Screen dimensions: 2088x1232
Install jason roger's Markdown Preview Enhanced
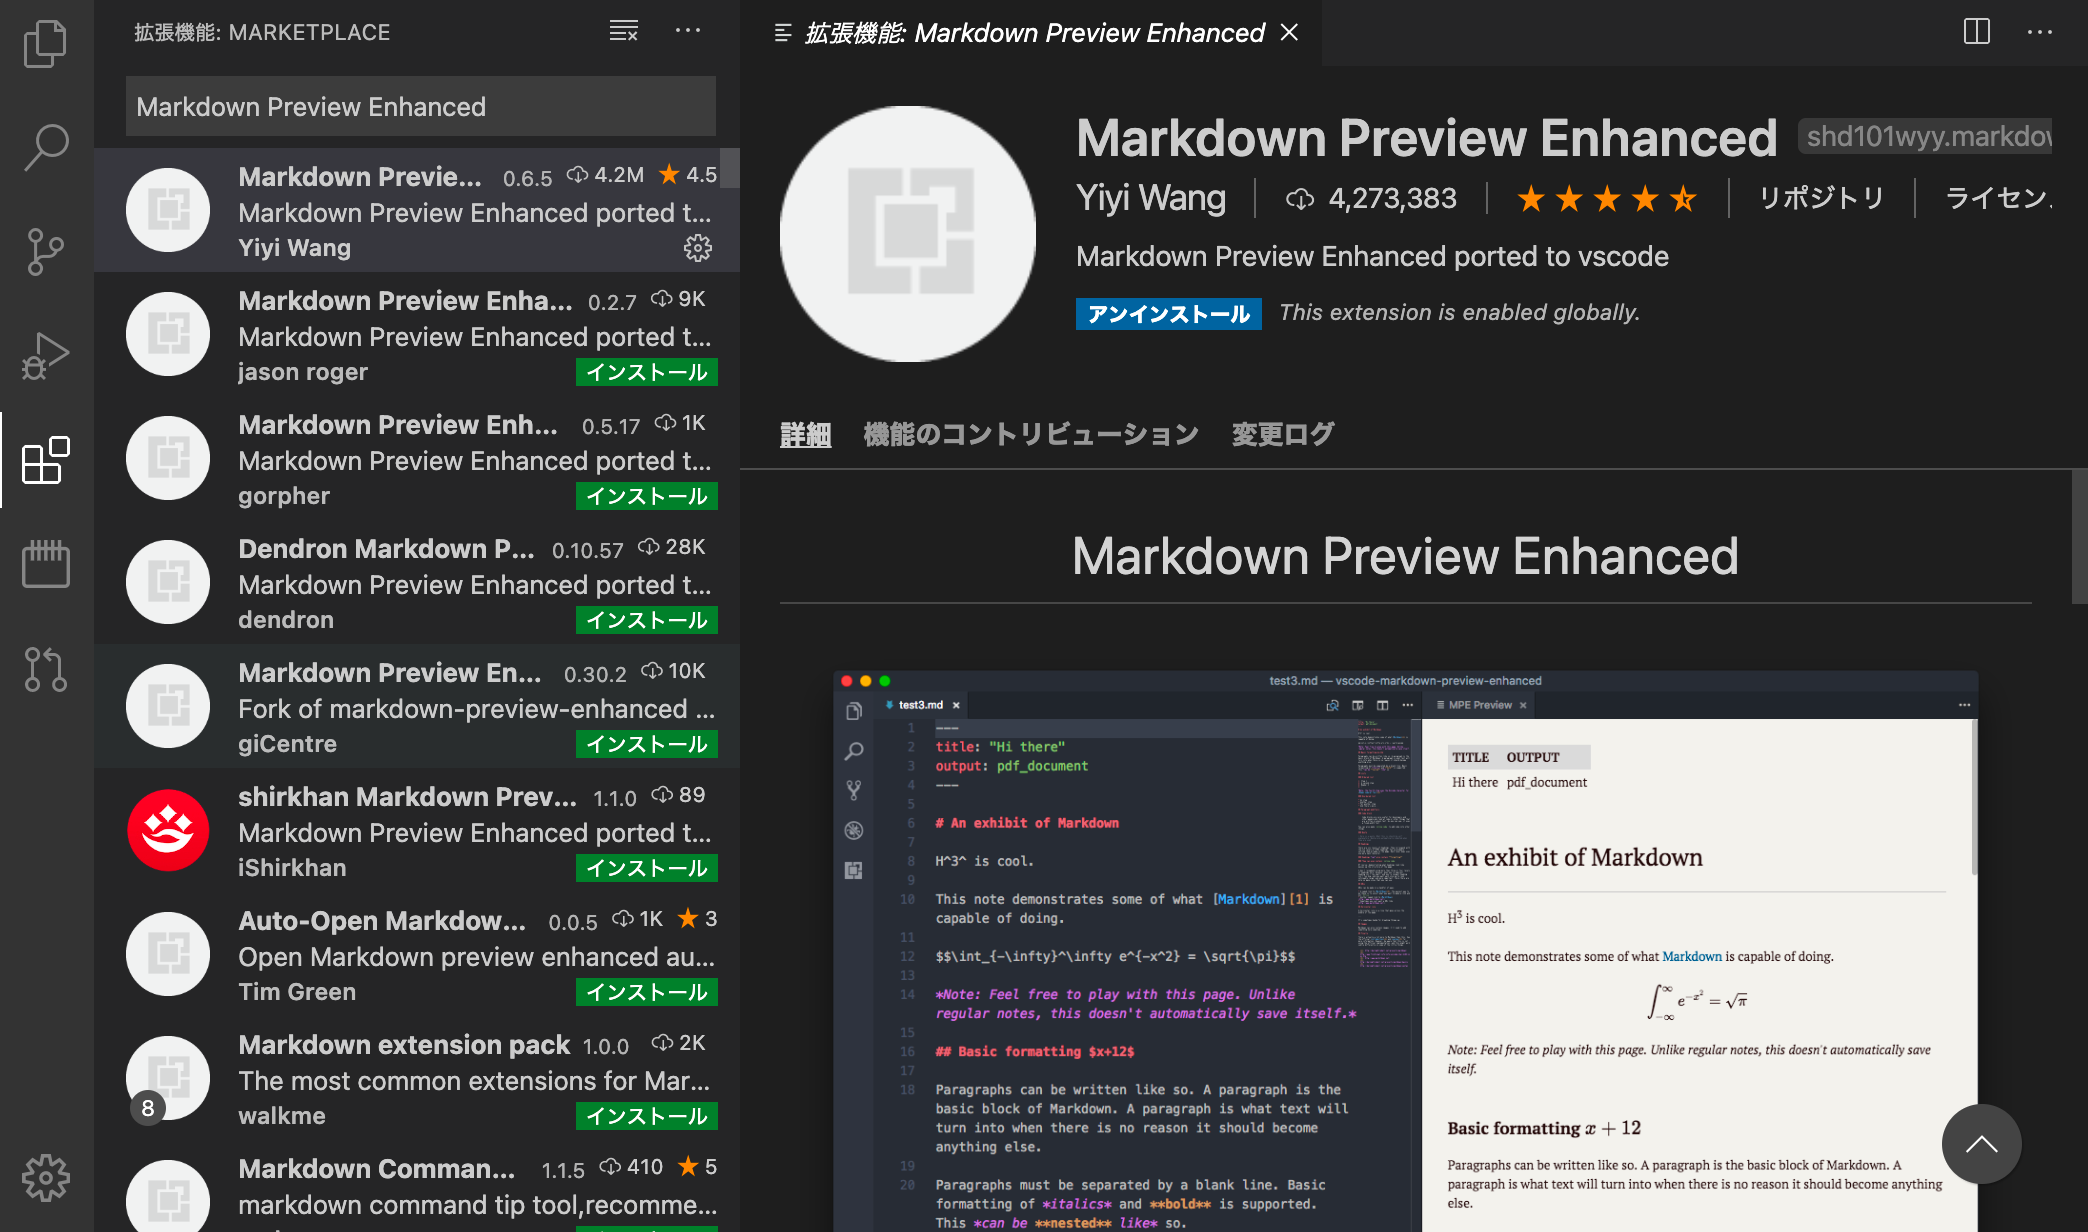click(x=647, y=372)
